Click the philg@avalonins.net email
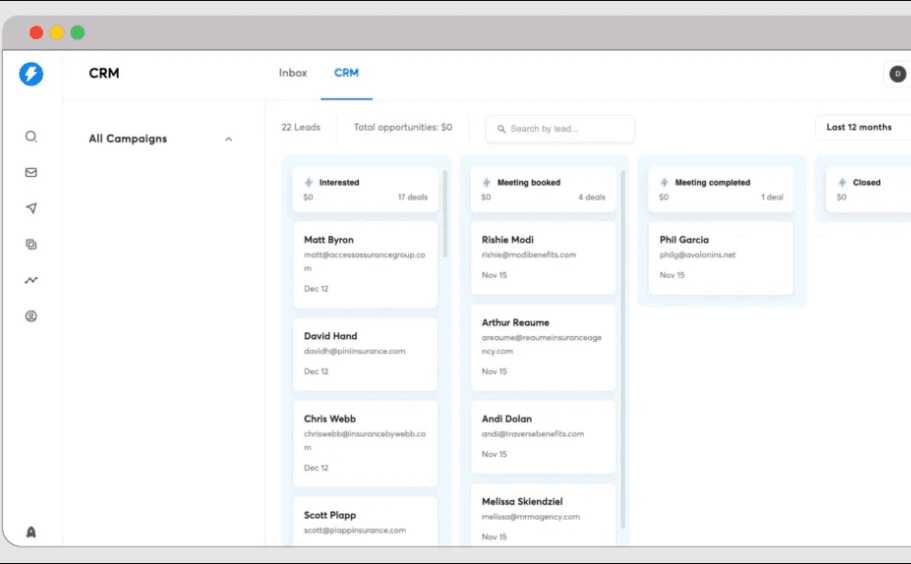Screen dimensions: 911x564 click(697, 255)
